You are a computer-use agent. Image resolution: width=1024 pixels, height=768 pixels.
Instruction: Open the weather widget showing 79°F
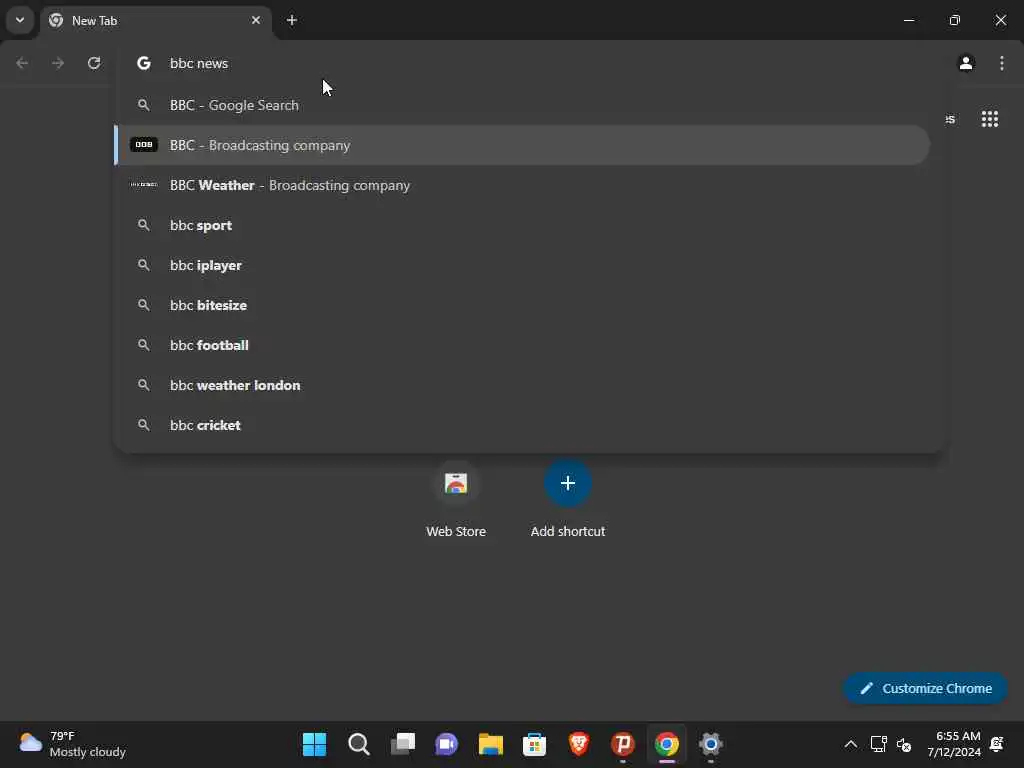72,744
